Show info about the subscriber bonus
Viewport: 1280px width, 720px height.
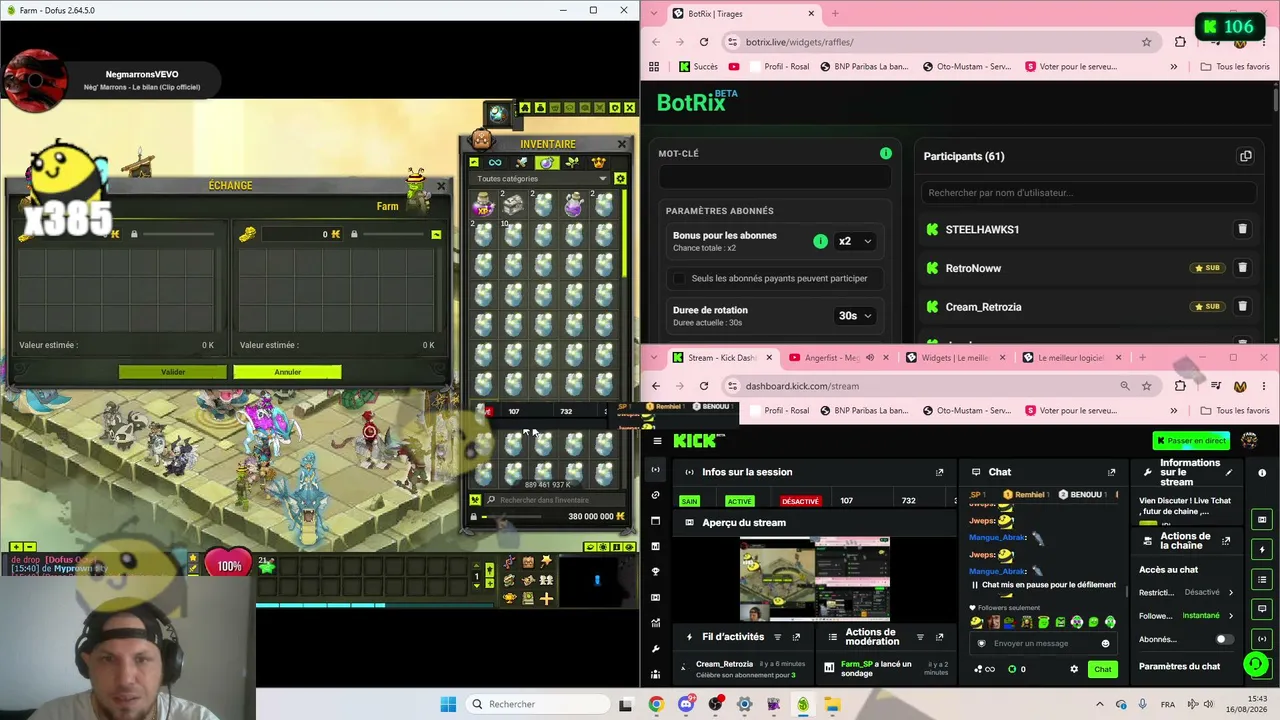point(820,241)
